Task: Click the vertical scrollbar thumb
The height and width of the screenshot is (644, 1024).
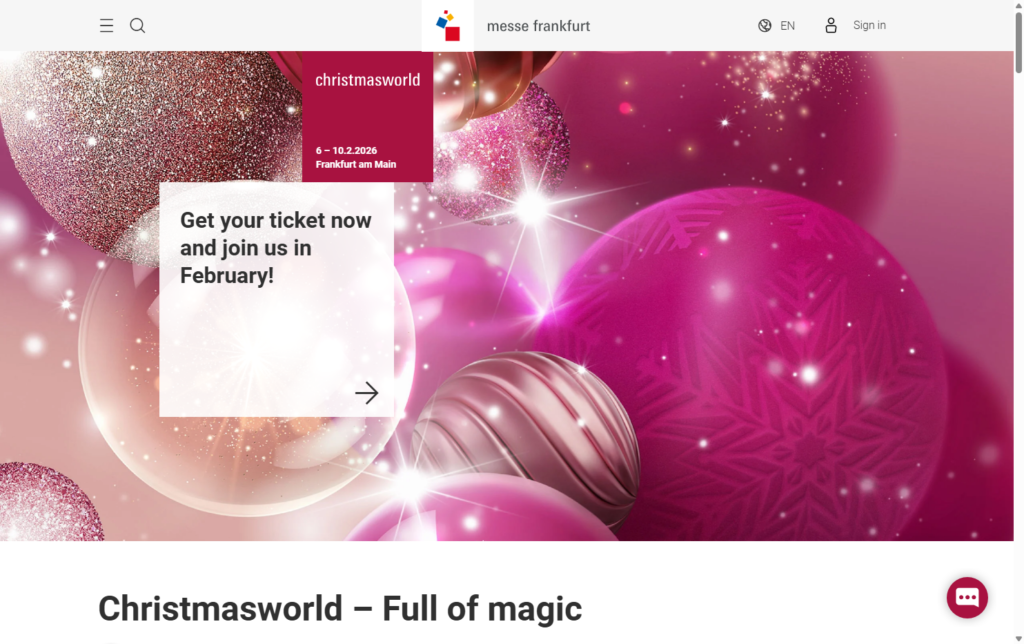Action: (1018, 43)
